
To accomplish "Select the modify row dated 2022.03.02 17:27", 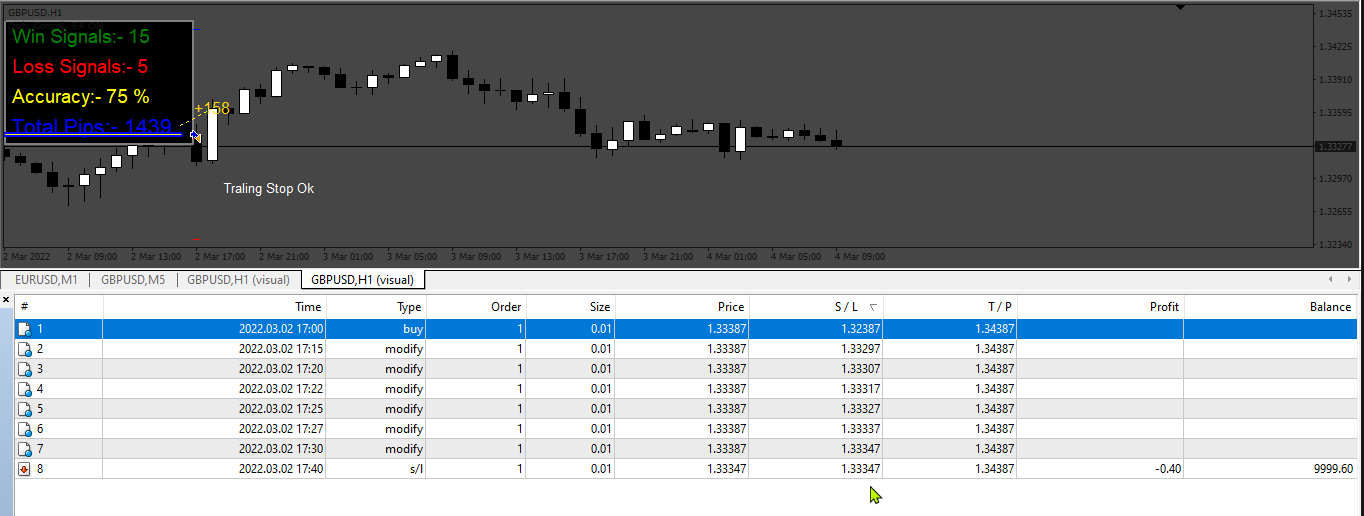I will click(686, 429).
